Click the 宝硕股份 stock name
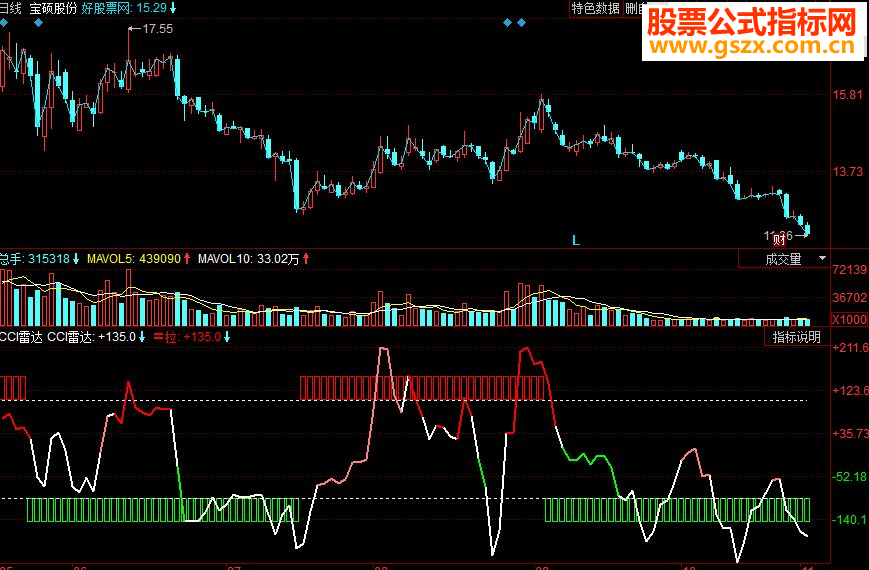The image size is (869, 570). [x=53, y=8]
